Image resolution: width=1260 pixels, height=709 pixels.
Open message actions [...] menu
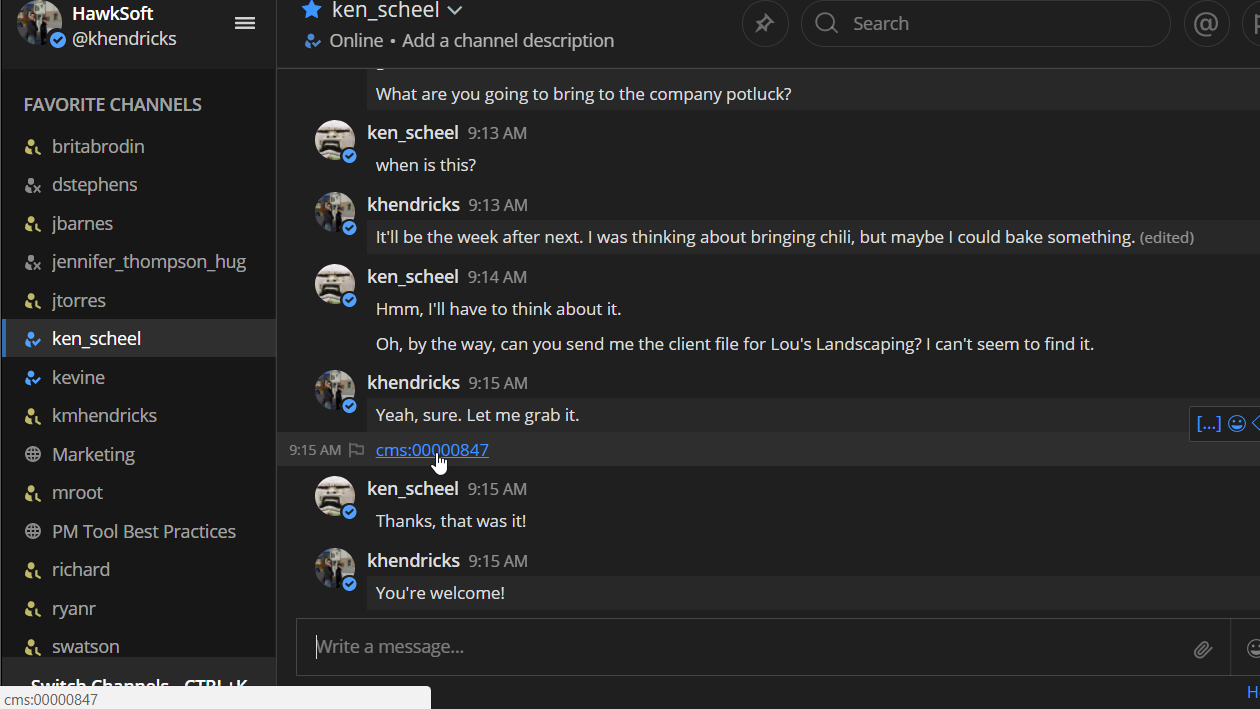click(1208, 424)
